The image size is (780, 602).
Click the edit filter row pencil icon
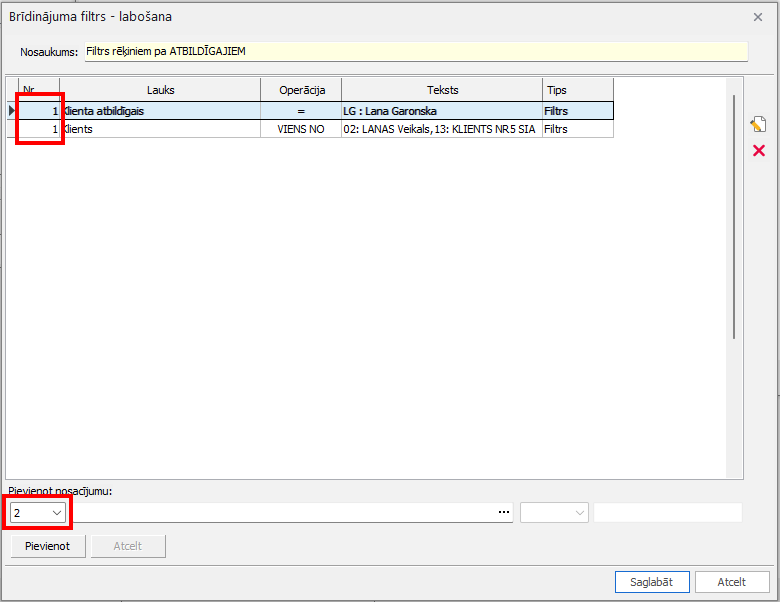tap(758, 124)
